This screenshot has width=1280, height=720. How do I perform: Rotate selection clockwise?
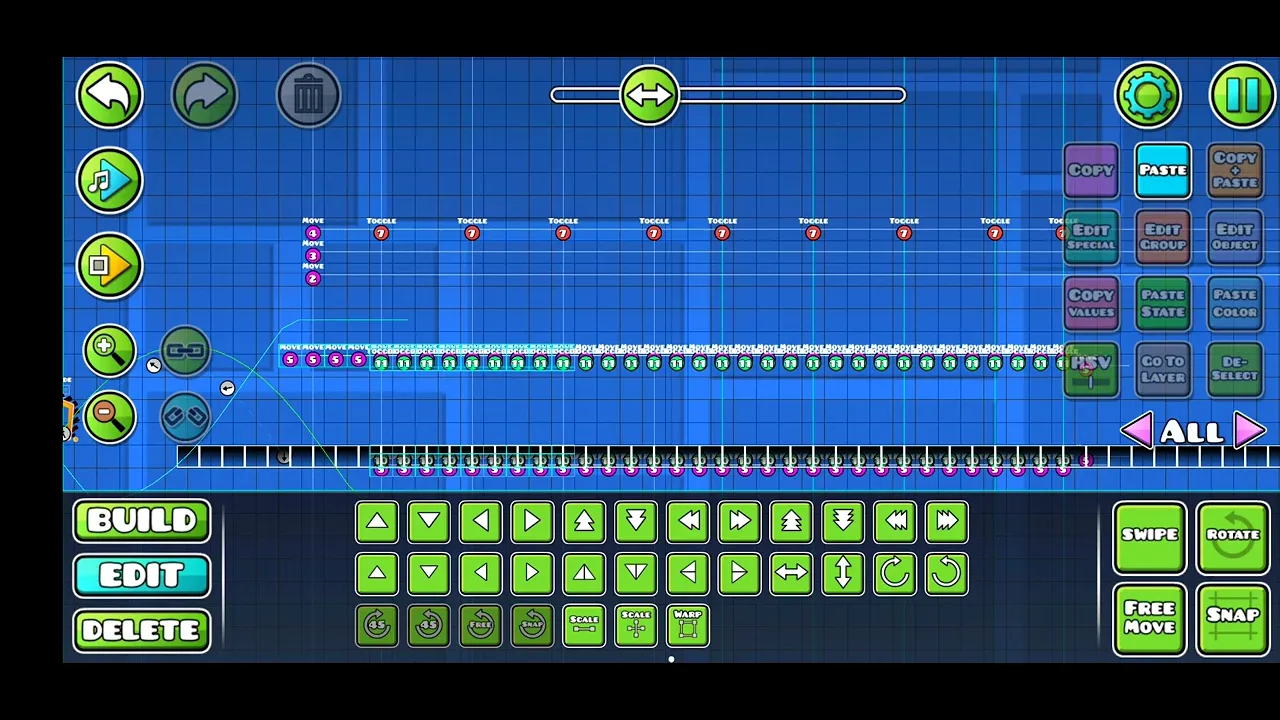pos(895,573)
